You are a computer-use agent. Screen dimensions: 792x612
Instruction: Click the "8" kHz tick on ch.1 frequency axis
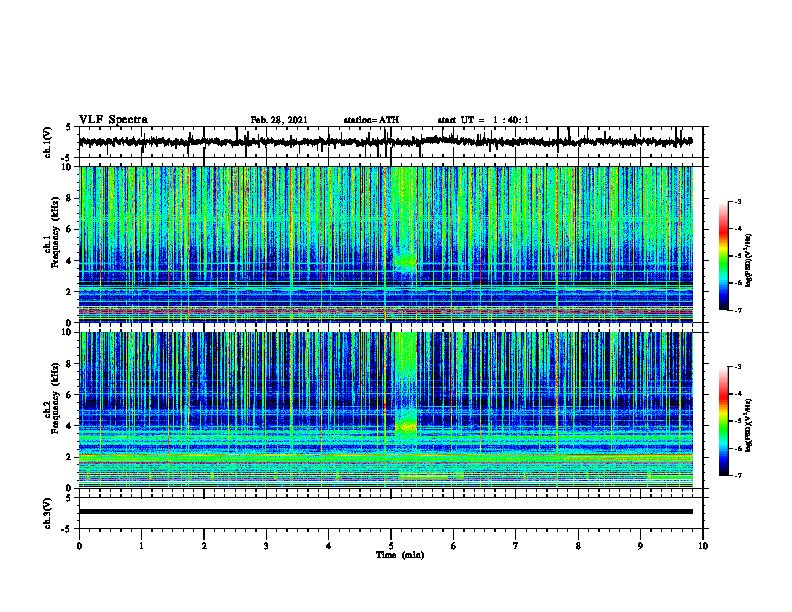[70, 198]
